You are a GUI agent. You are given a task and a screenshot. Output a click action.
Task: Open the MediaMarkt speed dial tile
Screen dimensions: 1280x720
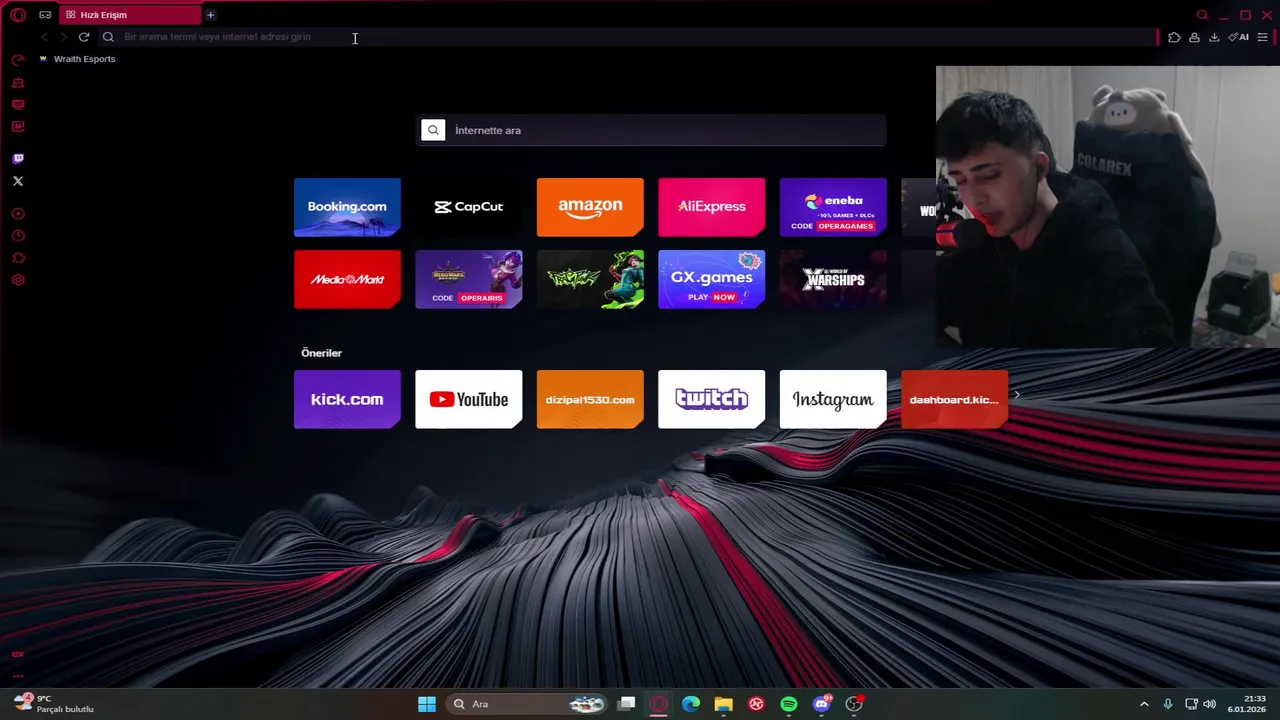click(347, 279)
